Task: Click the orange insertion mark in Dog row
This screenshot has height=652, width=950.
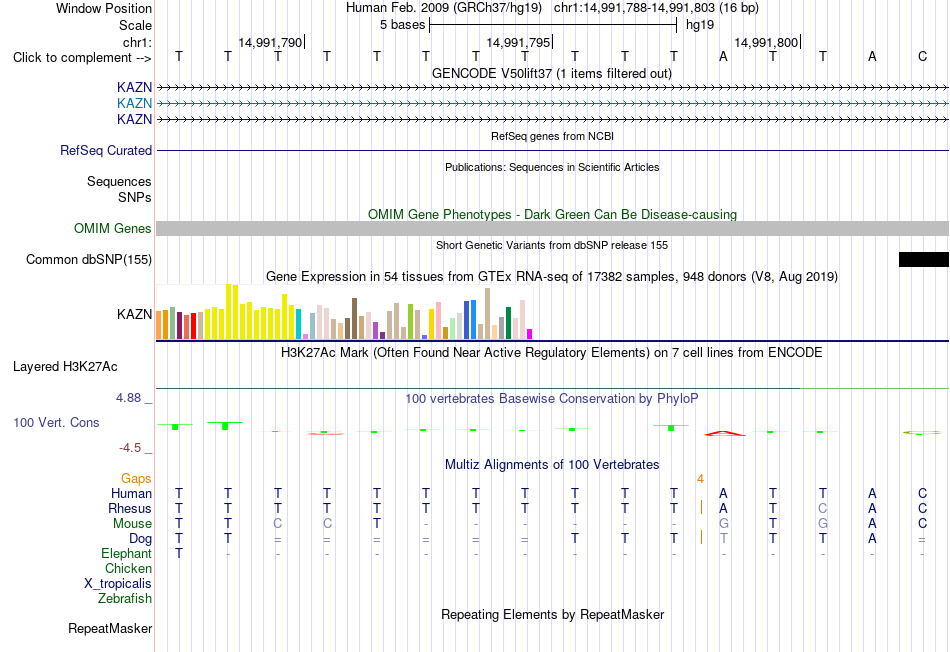Action: click(701, 537)
